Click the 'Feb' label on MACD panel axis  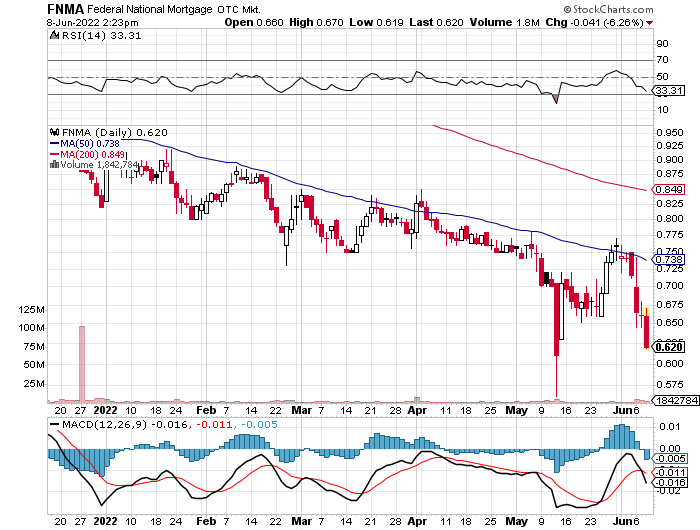[x=206, y=521]
